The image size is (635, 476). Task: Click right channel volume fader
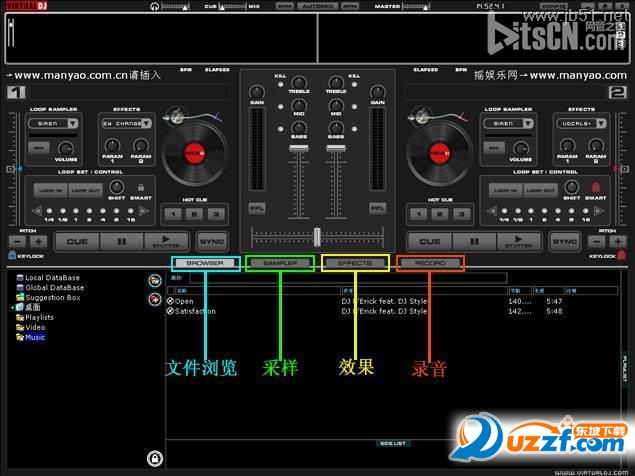tap(336, 148)
